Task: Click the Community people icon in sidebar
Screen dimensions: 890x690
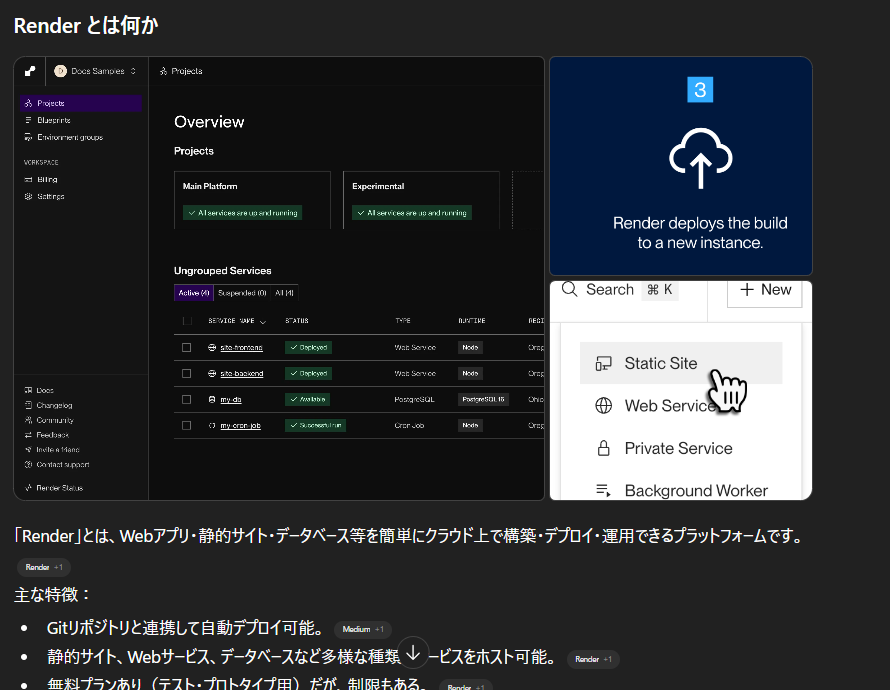Action: click(28, 420)
